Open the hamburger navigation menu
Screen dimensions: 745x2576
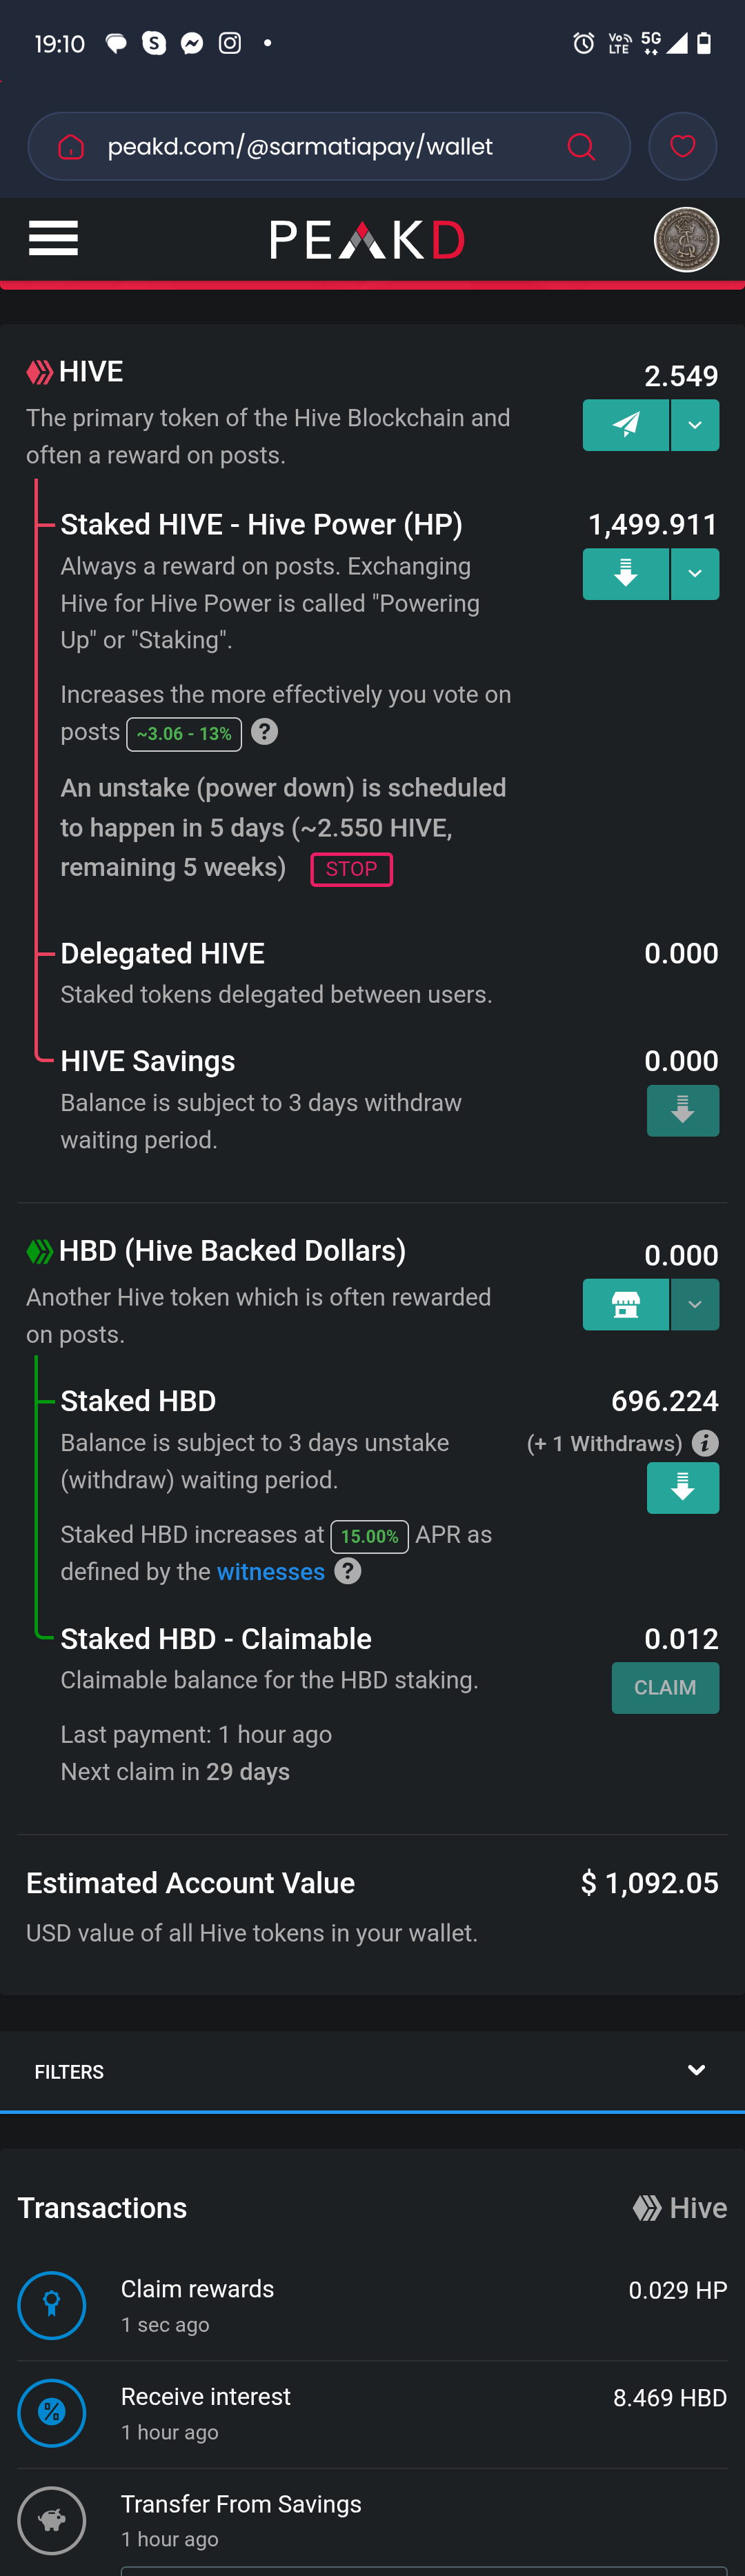point(53,239)
